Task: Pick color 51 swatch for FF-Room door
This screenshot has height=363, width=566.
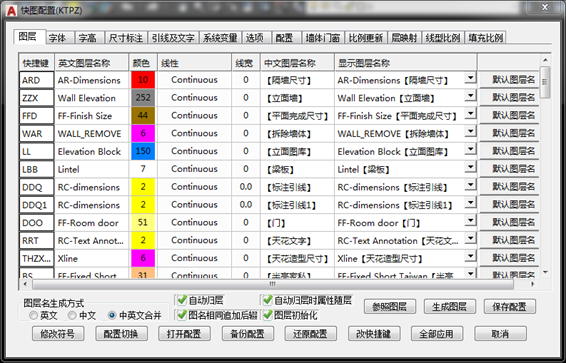Action: (143, 223)
